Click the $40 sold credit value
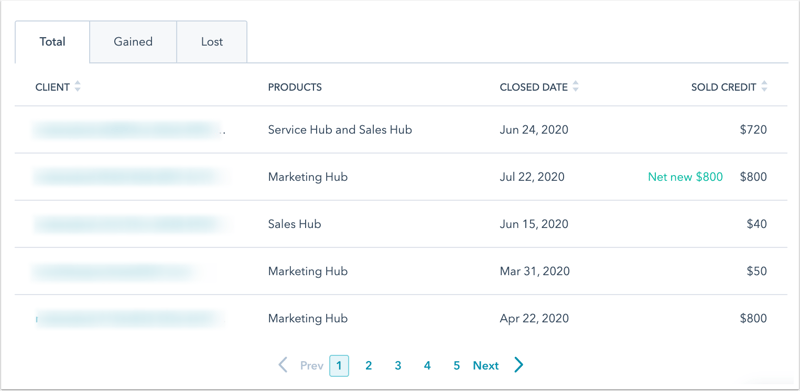The width and height of the screenshot is (800, 391). click(x=756, y=224)
